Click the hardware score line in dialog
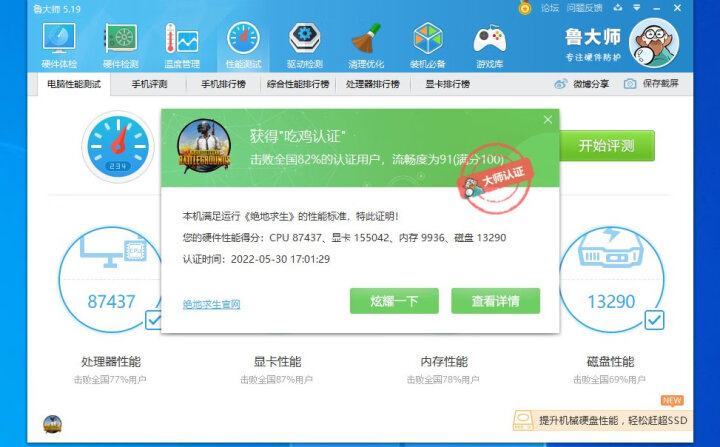 (344, 238)
